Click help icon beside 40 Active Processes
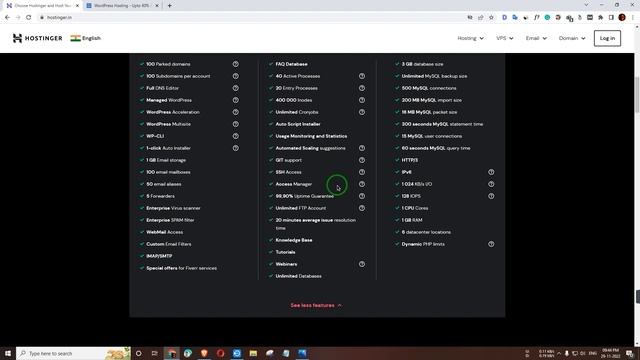This screenshot has width=640, height=360. (362, 76)
